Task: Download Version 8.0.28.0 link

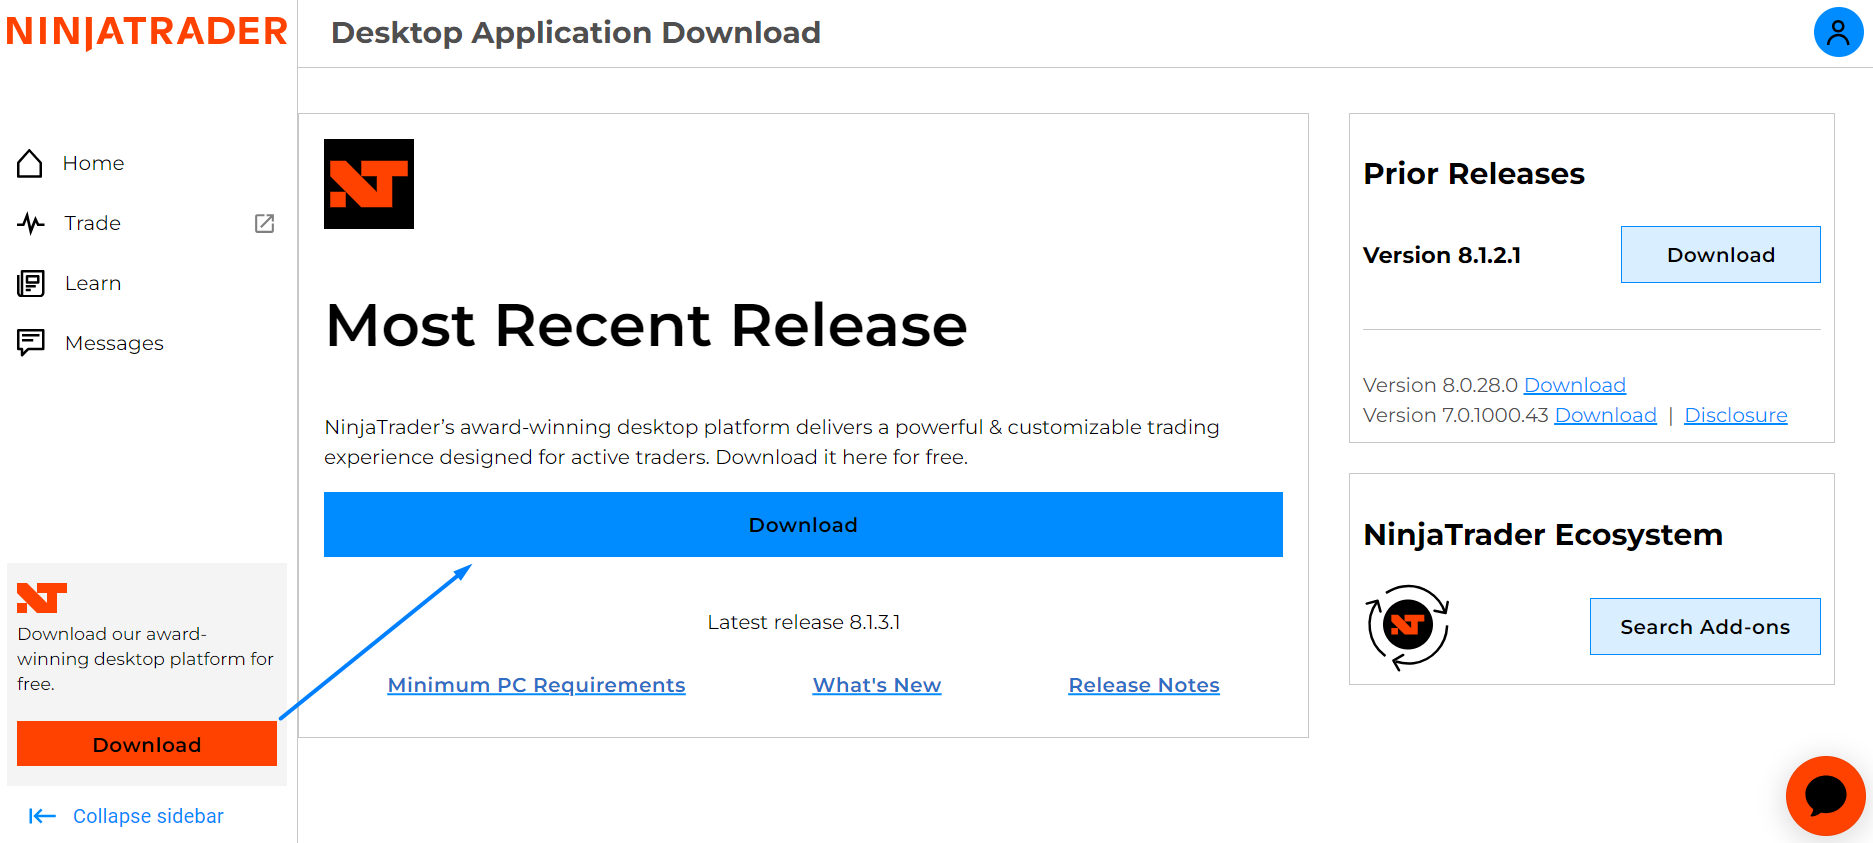Action: pos(1574,385)
